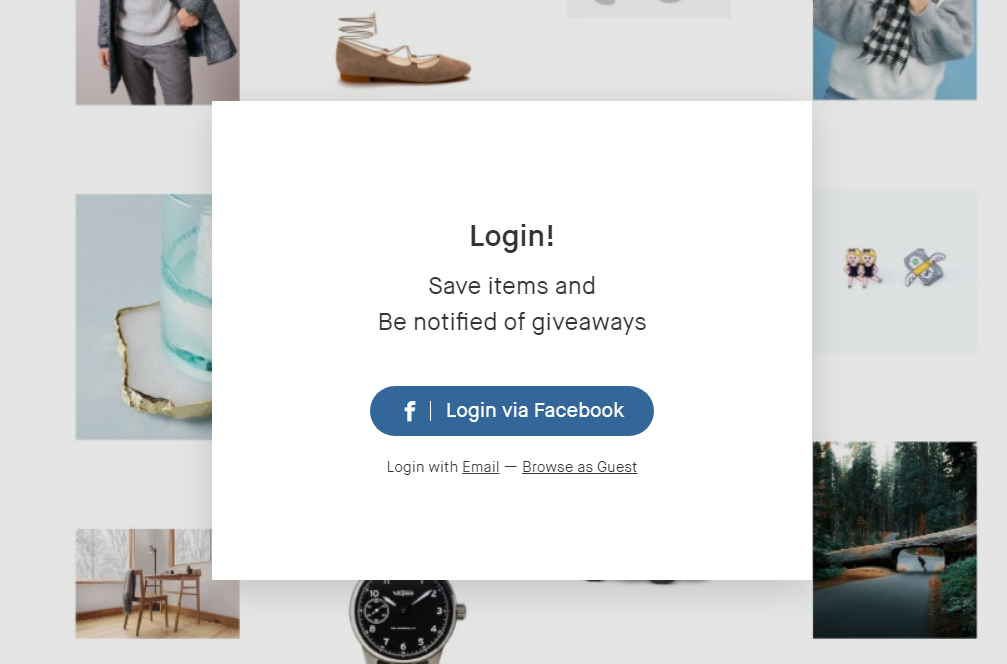The height and width of the screenshot is (664, 1007).
Task: Click the twin dancers emoji pin
Action: (863, 267)
